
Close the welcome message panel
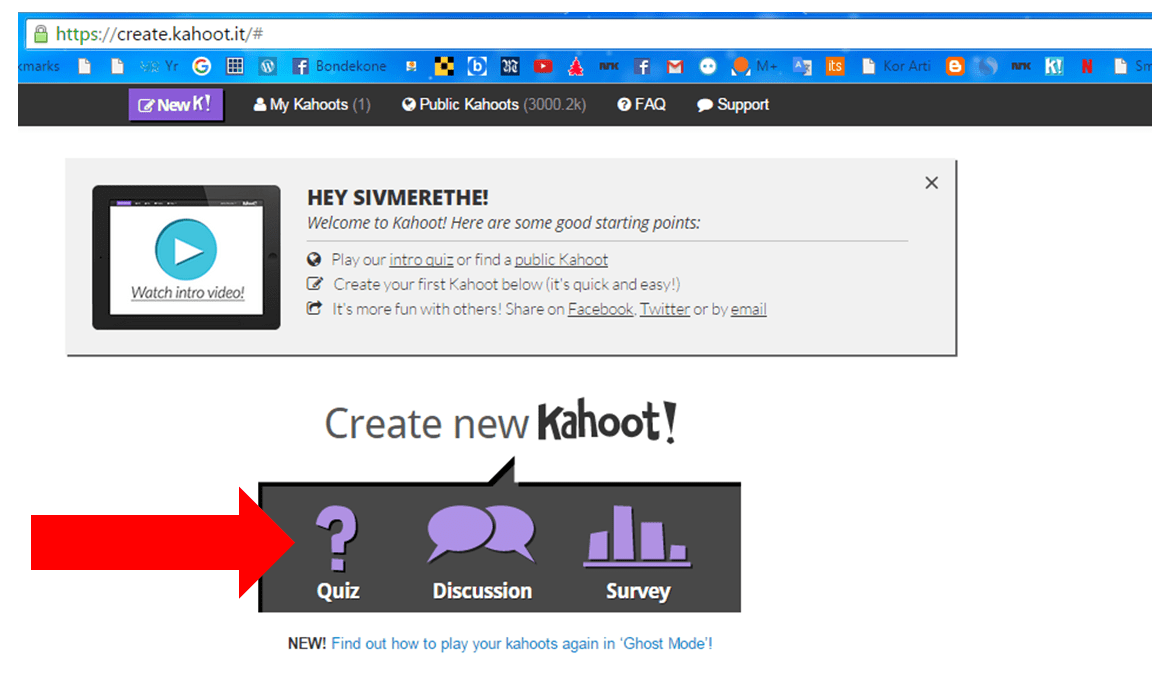(x=932, y=183)
